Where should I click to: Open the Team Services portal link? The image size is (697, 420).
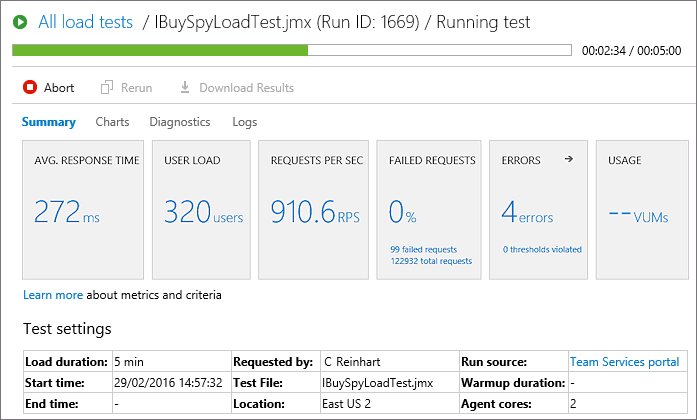pyautogui.click(x=625, y=362)
